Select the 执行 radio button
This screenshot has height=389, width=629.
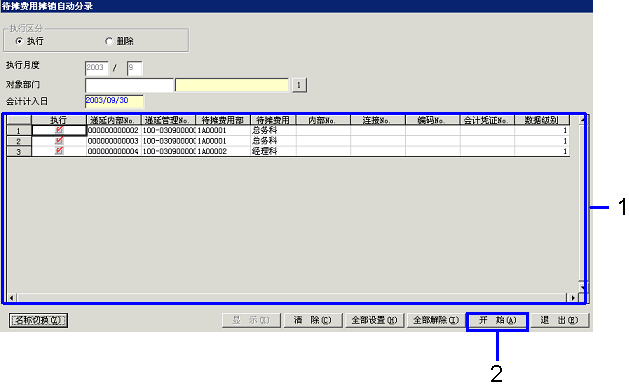(x=19, y=41)
